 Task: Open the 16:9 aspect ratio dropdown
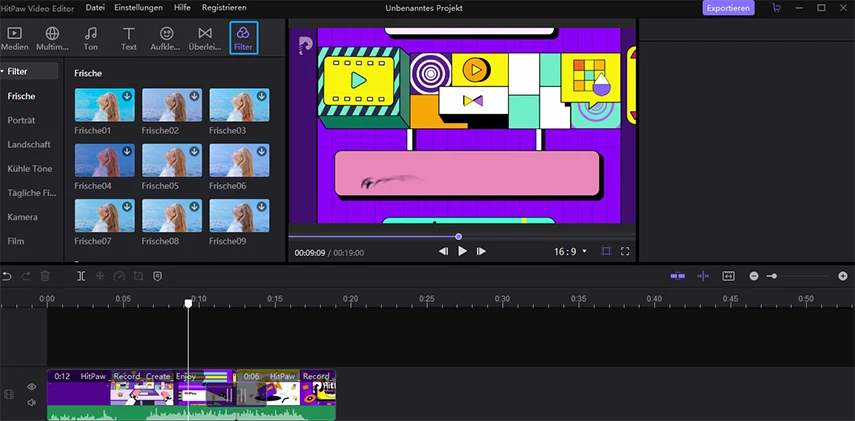pyautogui.click(x=570, y=251)
